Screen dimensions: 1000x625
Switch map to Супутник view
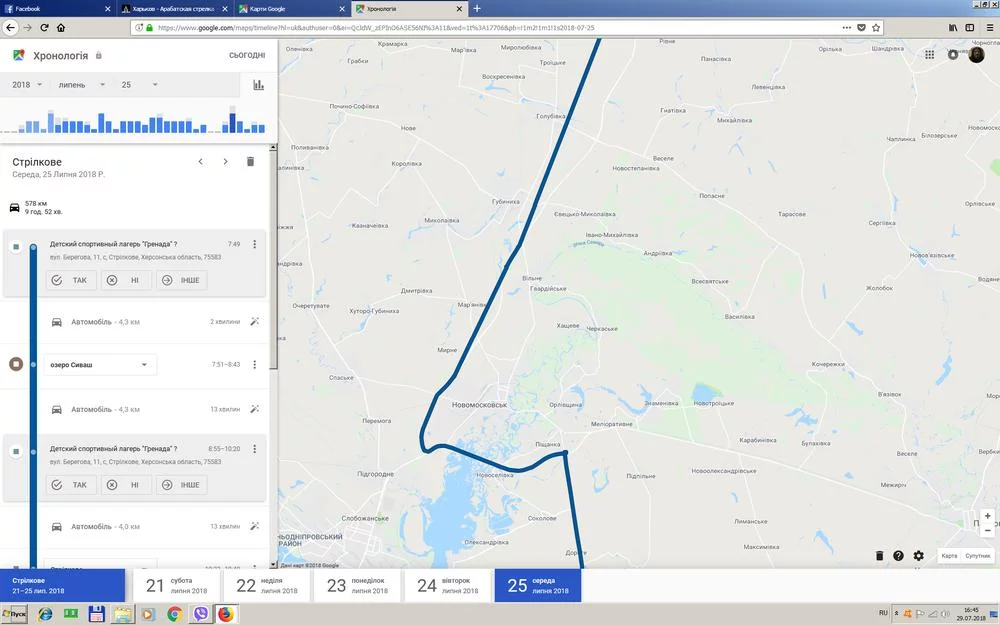[977, 555]
